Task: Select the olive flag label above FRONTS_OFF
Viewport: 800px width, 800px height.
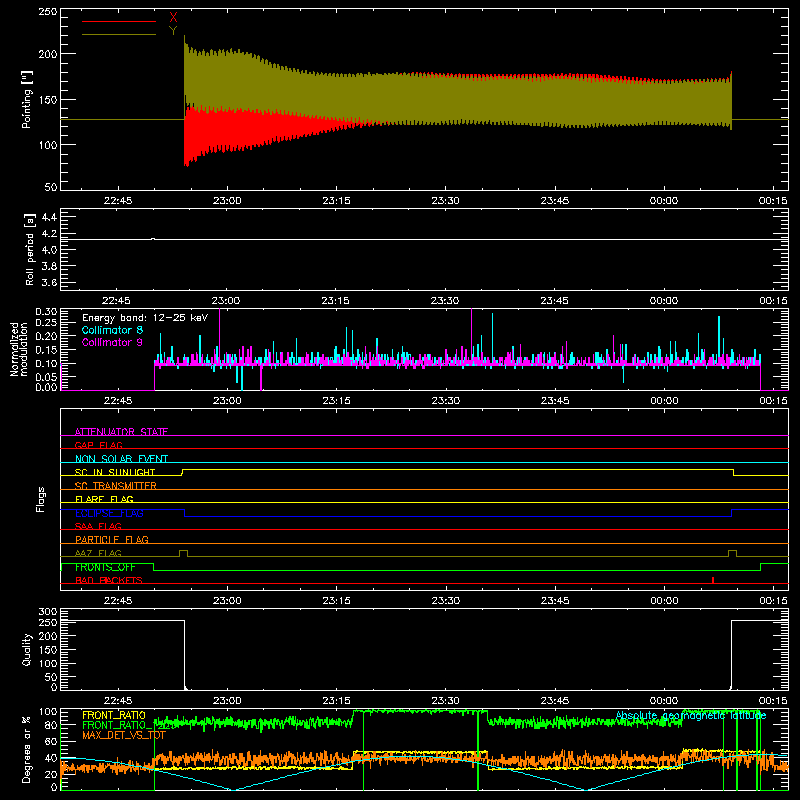Action: pyautogui.click(x=98, y=553)
